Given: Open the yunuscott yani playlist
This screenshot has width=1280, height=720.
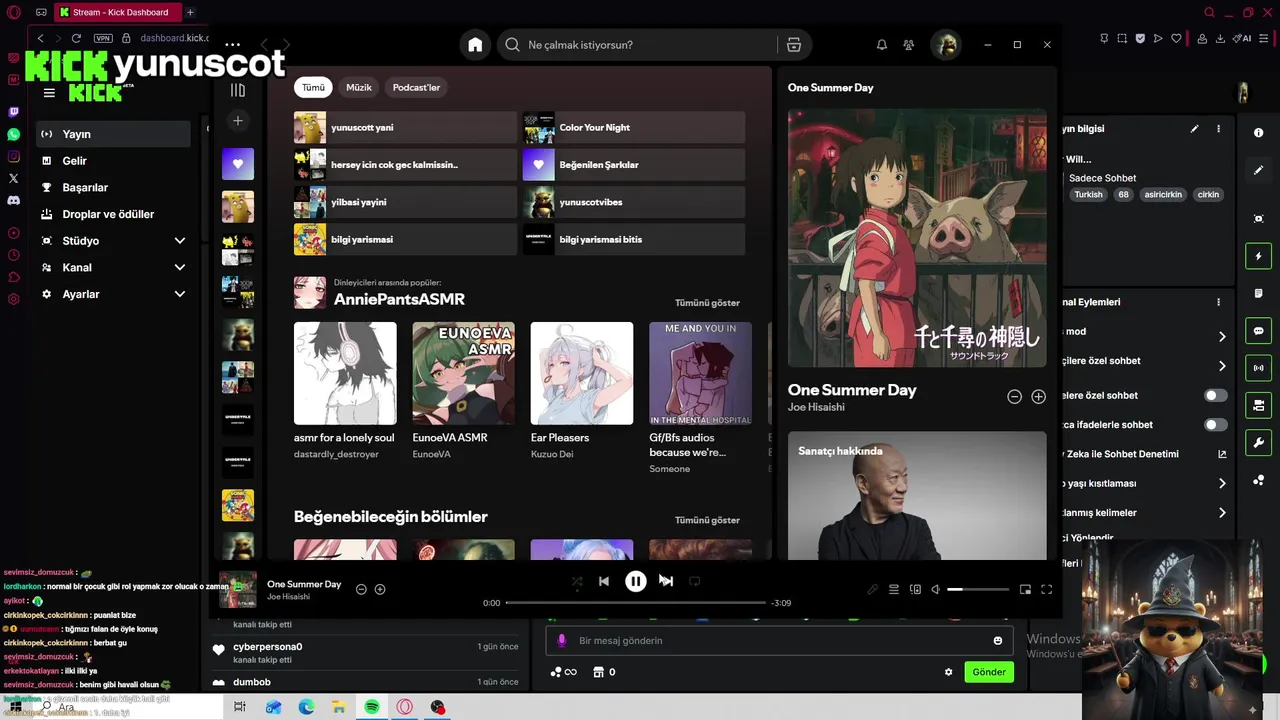Looking at the screenshot, I should [x=405, y=128].
